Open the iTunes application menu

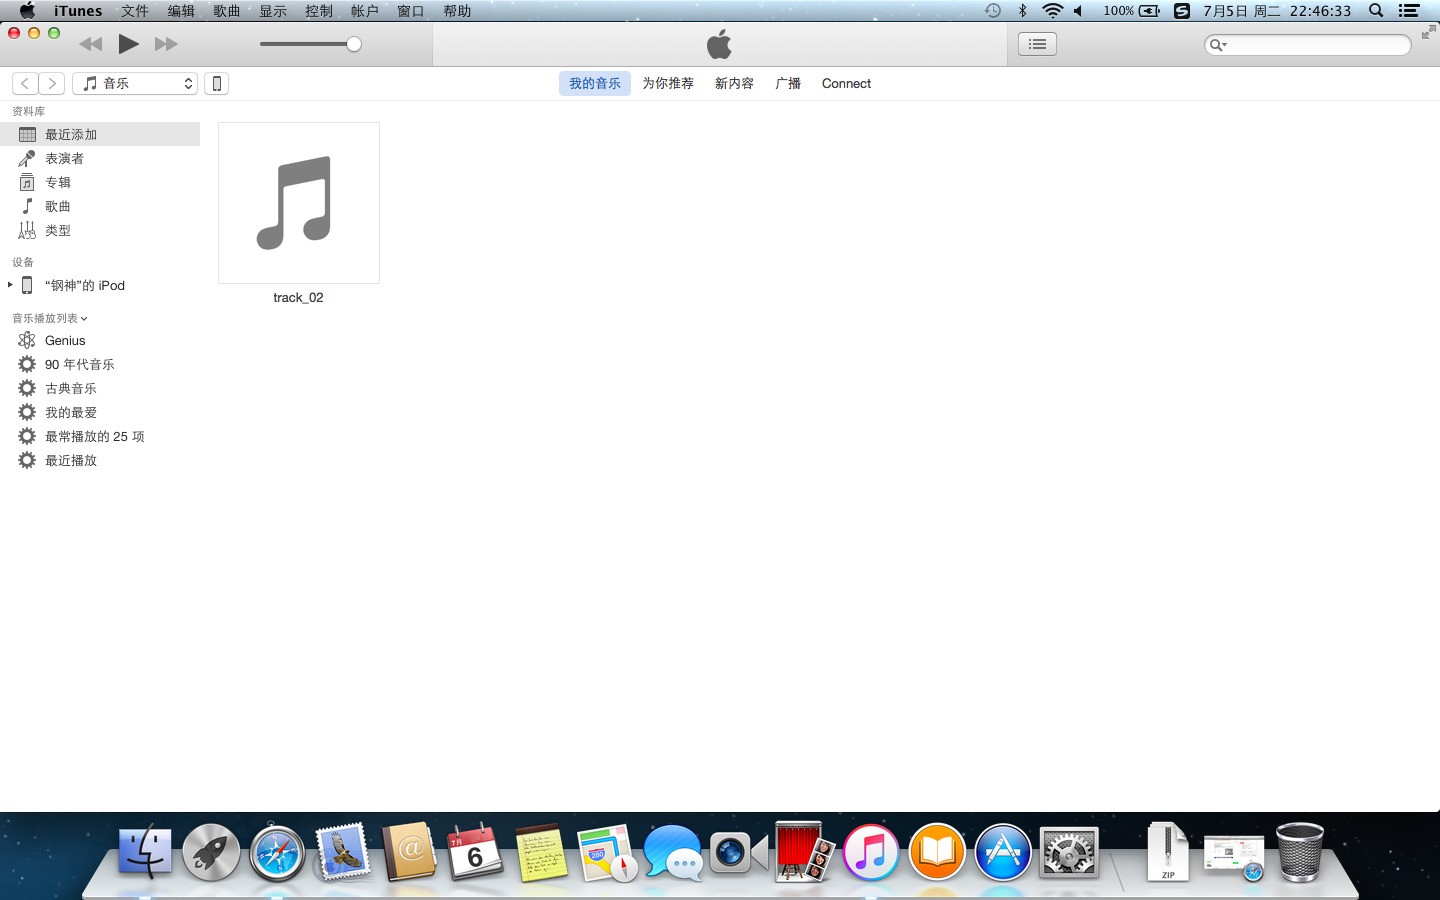coord(78,11)
